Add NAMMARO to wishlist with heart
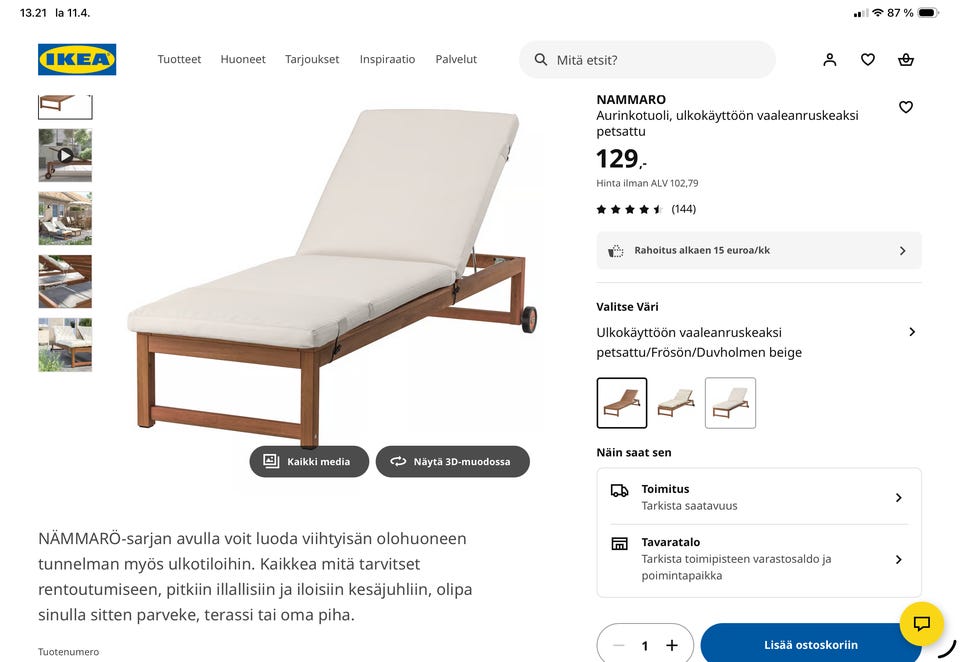Image resolution: width=960 pixels, height=662 pixels. [906, 107]
